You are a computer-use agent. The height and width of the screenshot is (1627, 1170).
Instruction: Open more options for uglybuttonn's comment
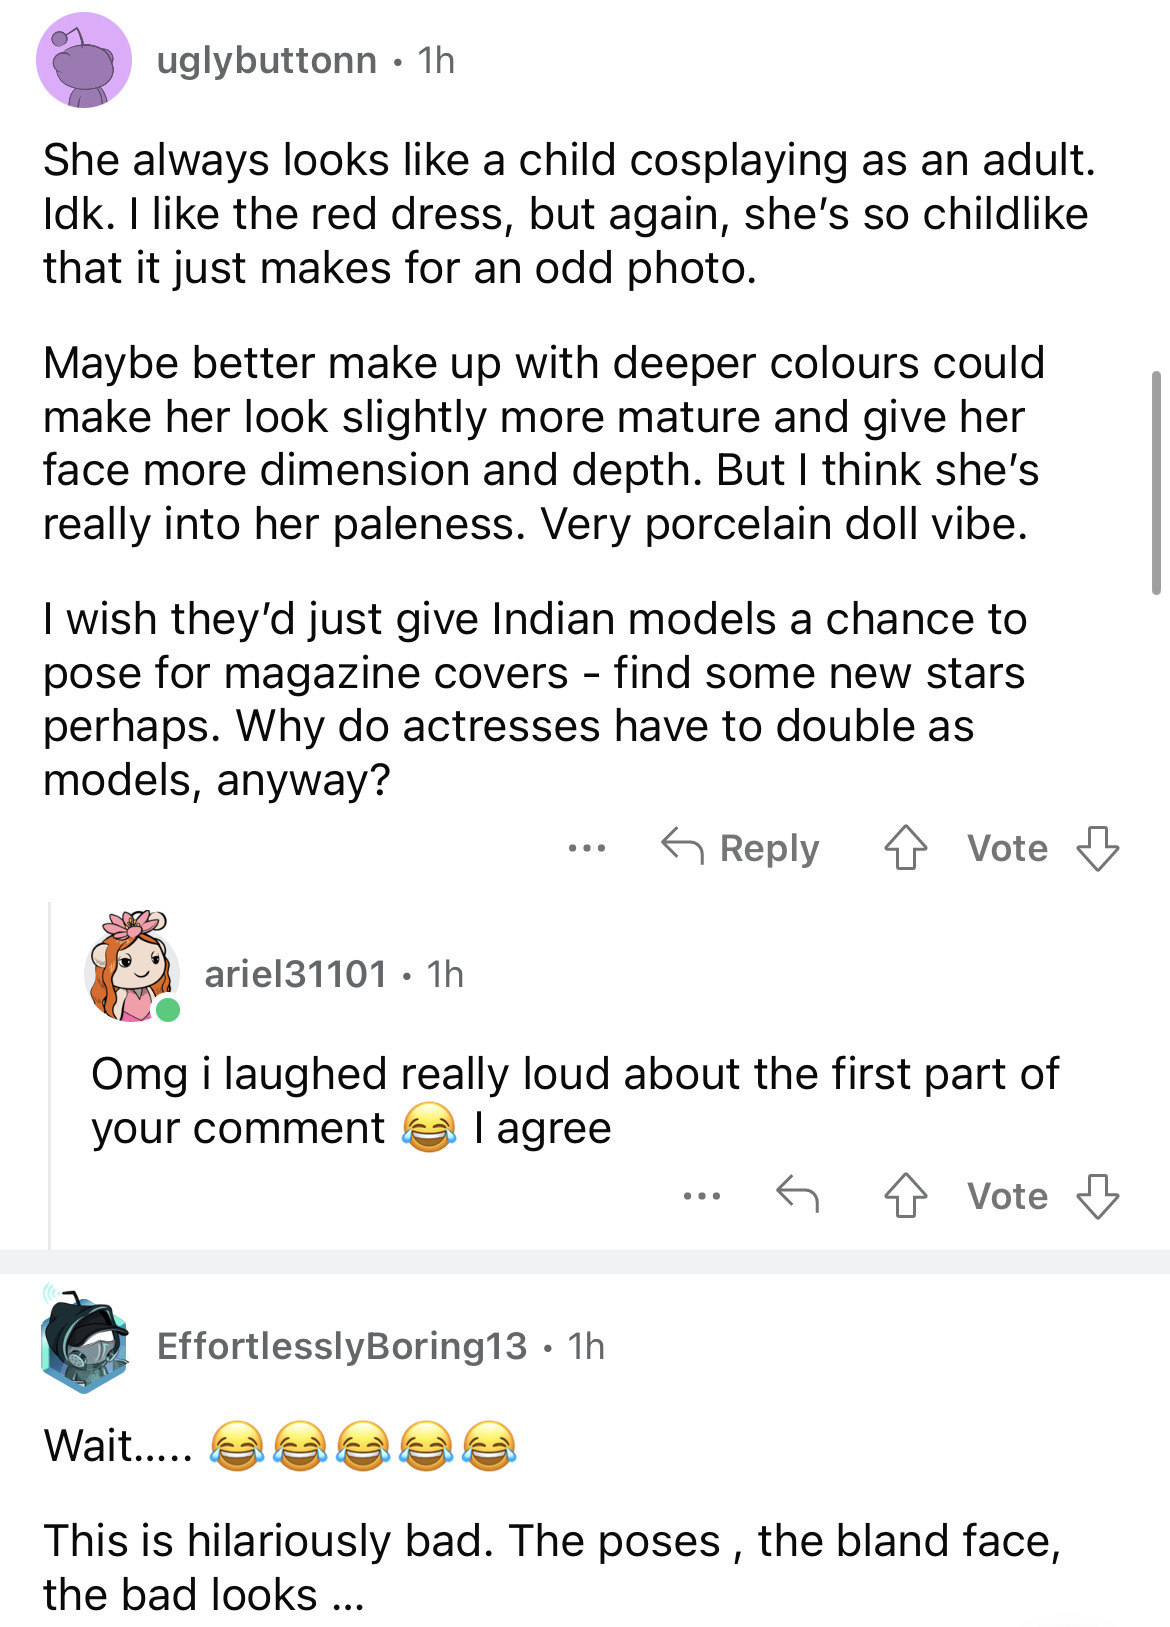(x=586, y=848)
